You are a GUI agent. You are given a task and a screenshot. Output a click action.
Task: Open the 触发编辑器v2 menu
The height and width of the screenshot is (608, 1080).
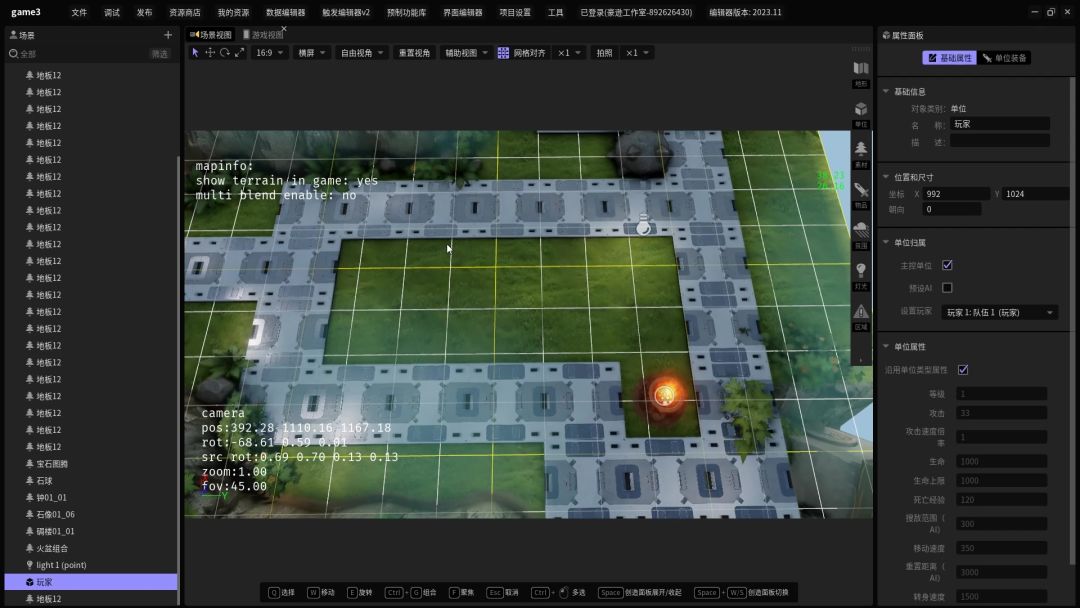[346, 13]
